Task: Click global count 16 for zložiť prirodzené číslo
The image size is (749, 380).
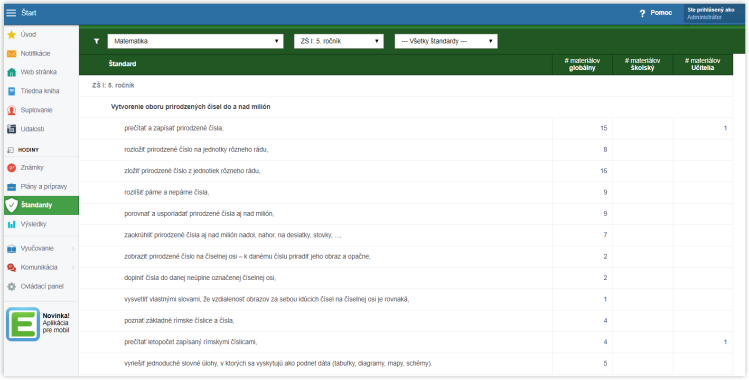Action: pos(604,171)
